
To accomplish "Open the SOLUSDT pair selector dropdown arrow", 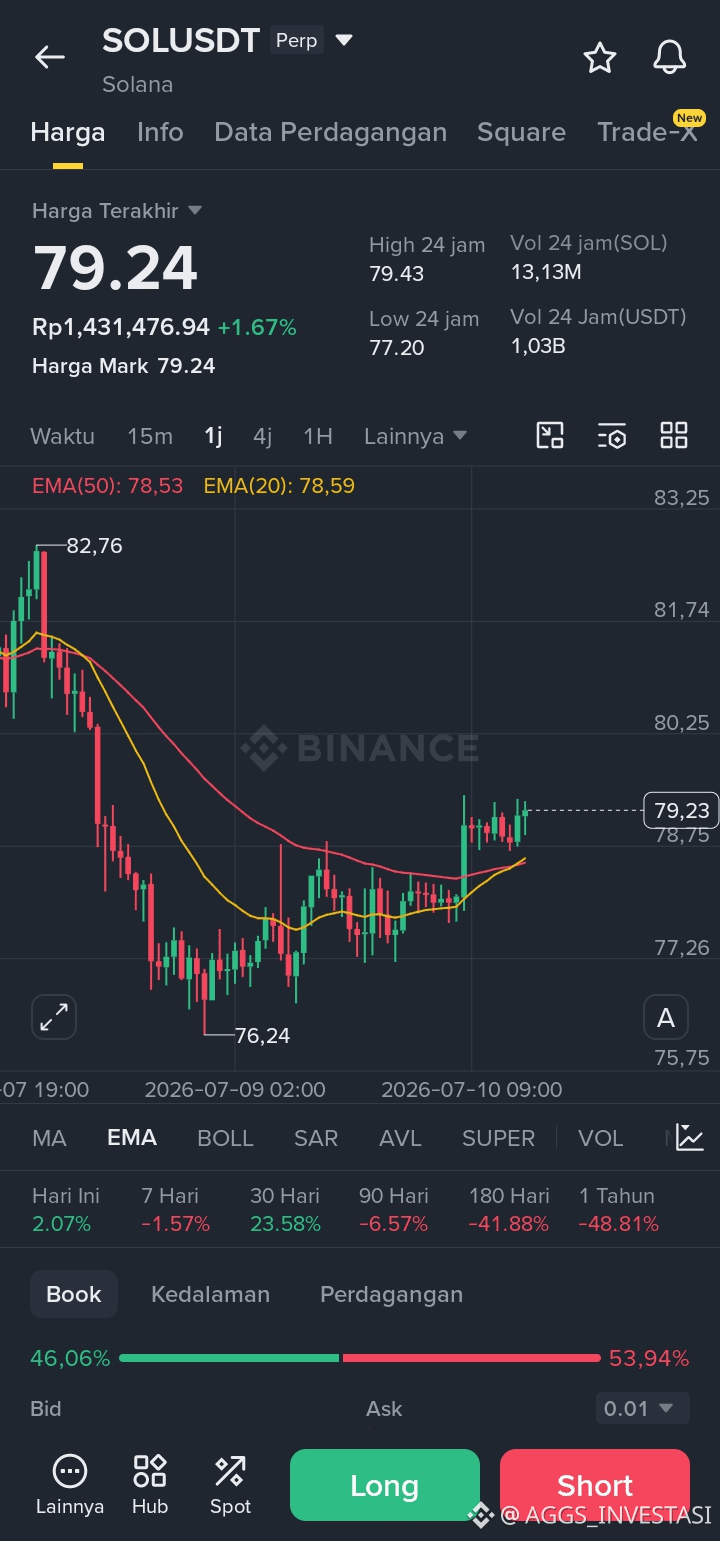I will click(344, 40).
